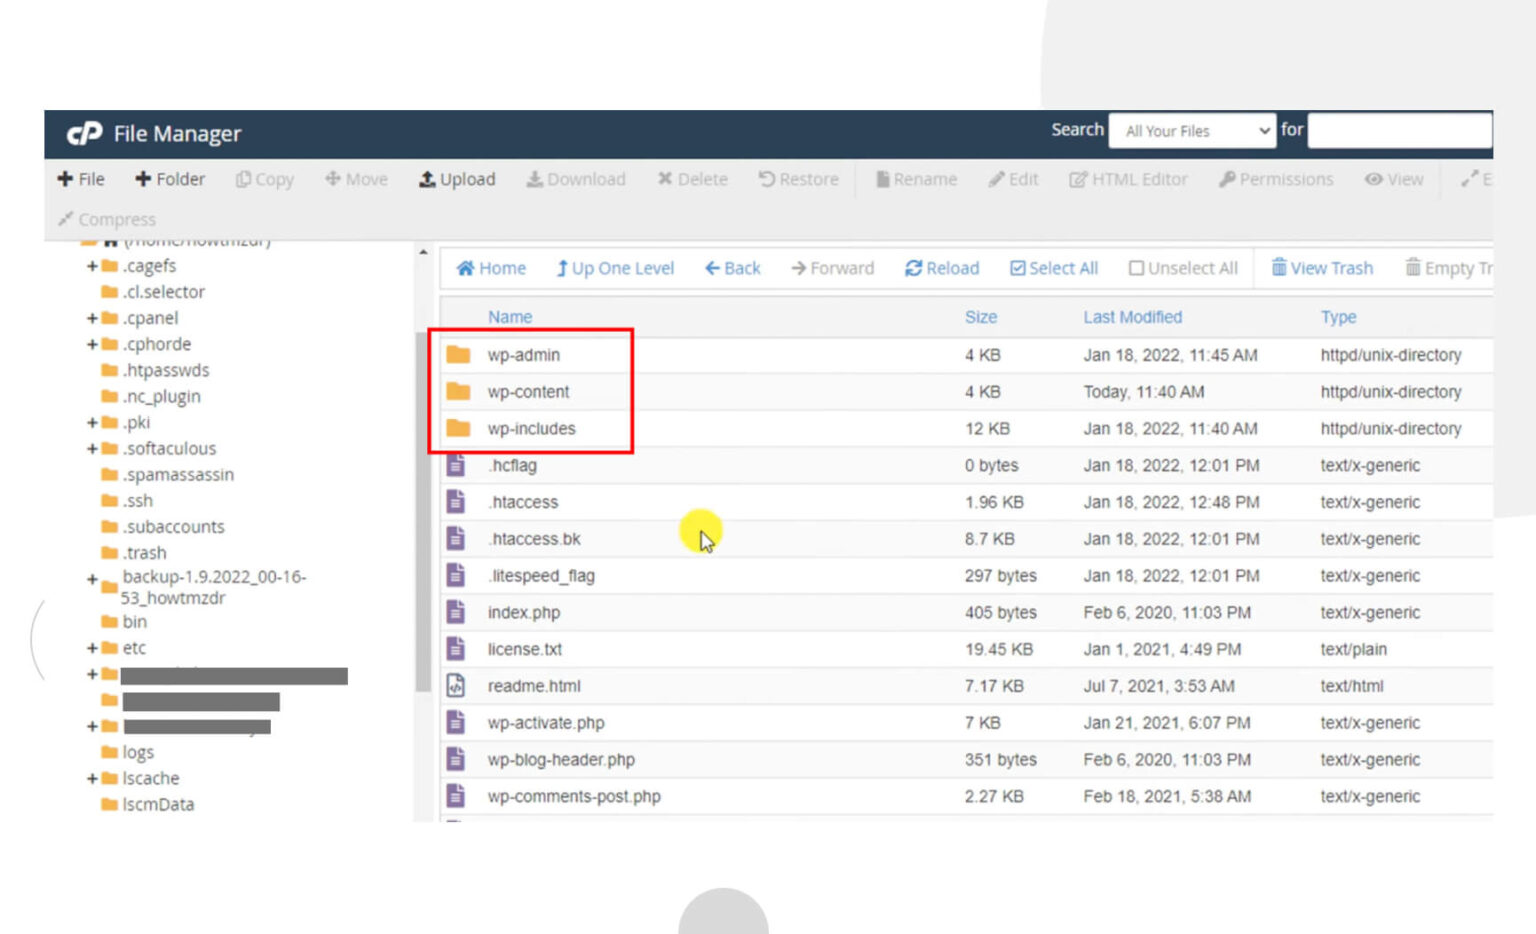Click the Restore icon

(797, 179)
